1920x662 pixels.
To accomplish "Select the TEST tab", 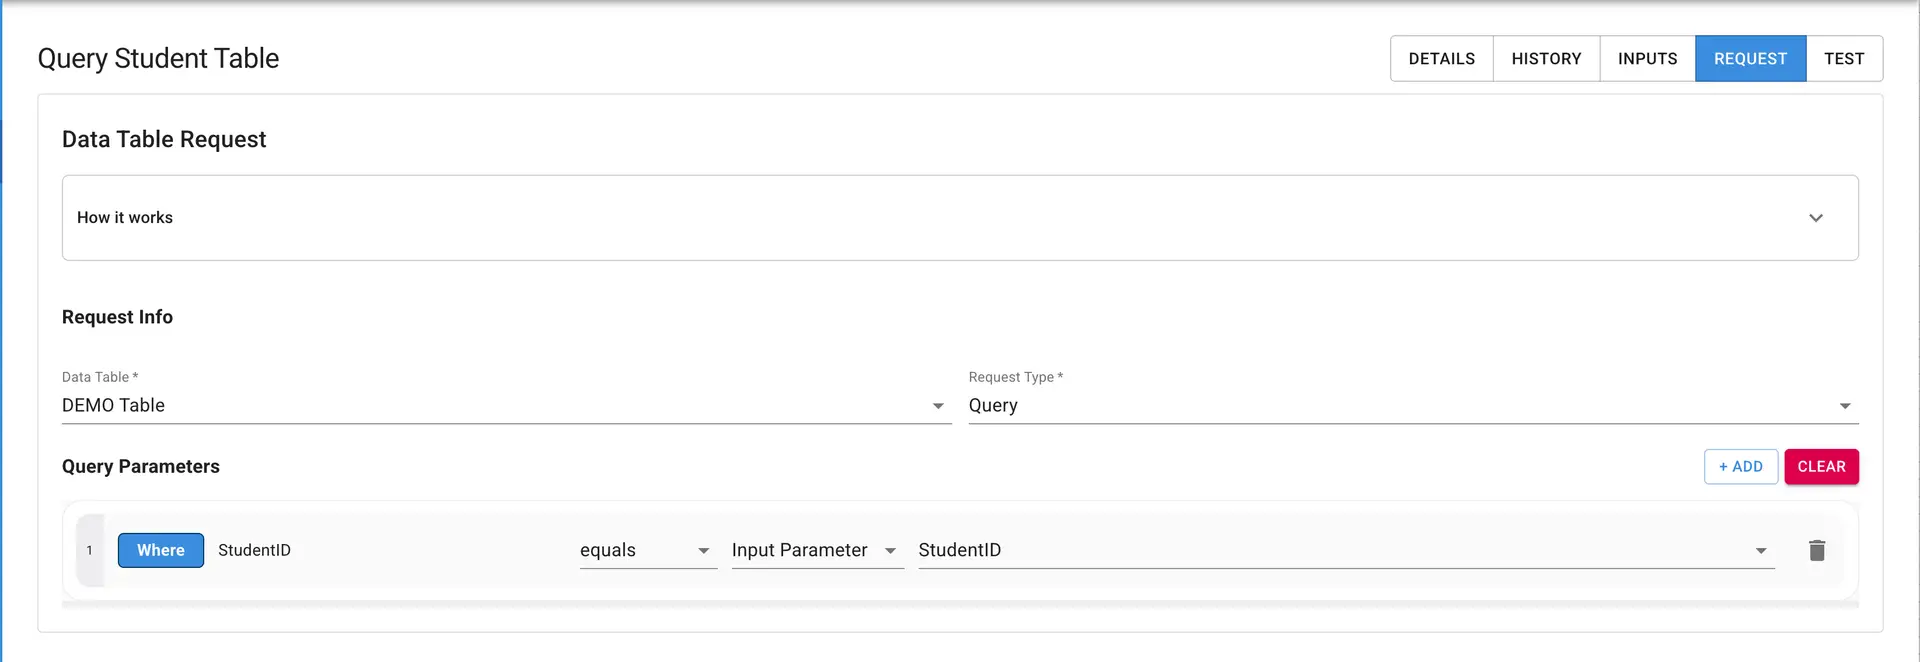I will 1844,58.
